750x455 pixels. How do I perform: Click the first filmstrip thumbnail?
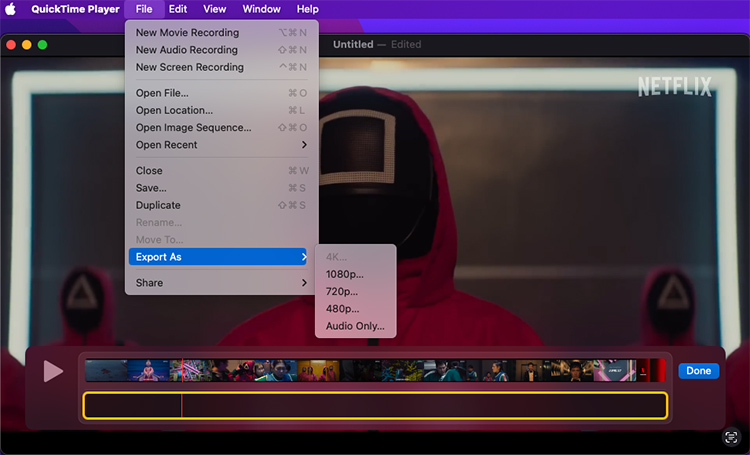click(x=106, y=371)
